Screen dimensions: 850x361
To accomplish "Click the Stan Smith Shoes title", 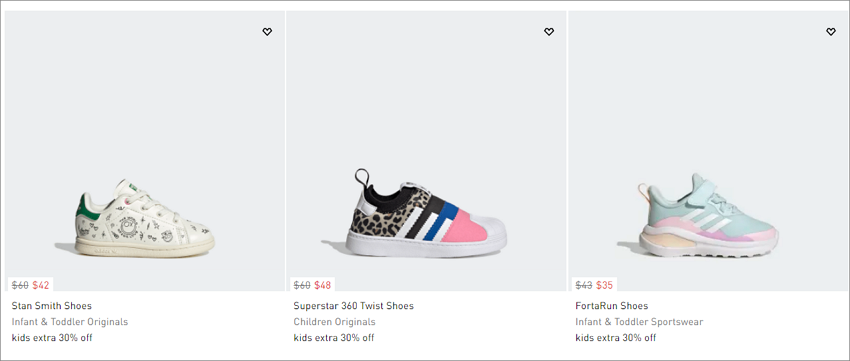I will click(51, 306).
